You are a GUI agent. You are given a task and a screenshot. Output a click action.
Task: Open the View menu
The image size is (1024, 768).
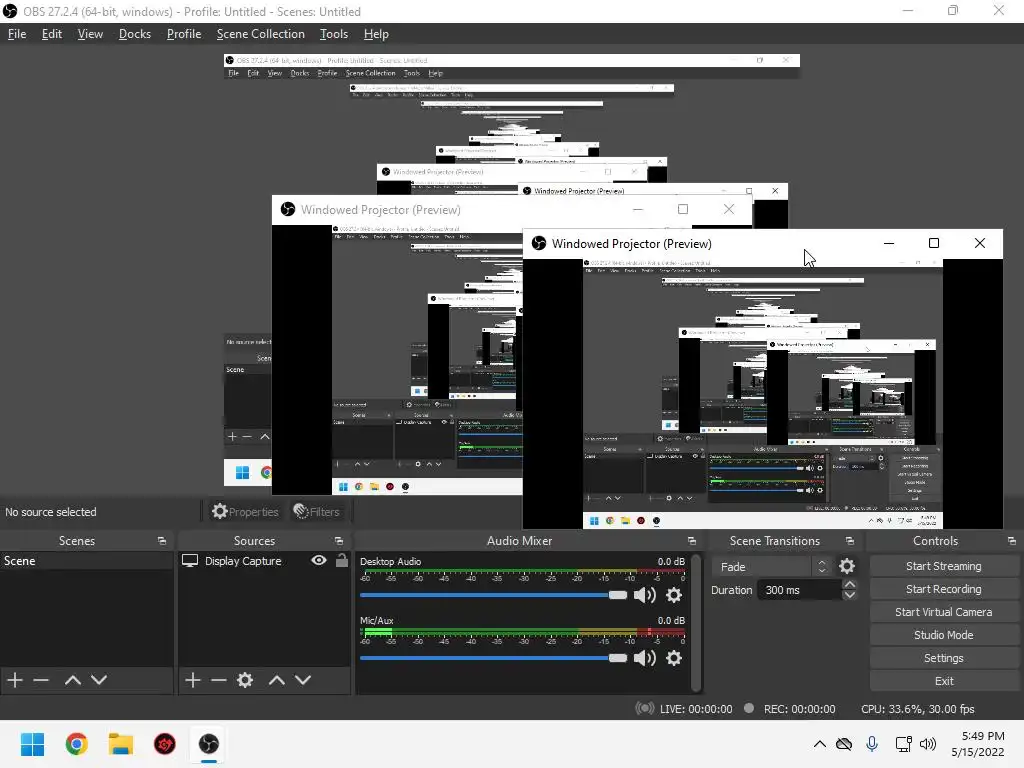90,34
